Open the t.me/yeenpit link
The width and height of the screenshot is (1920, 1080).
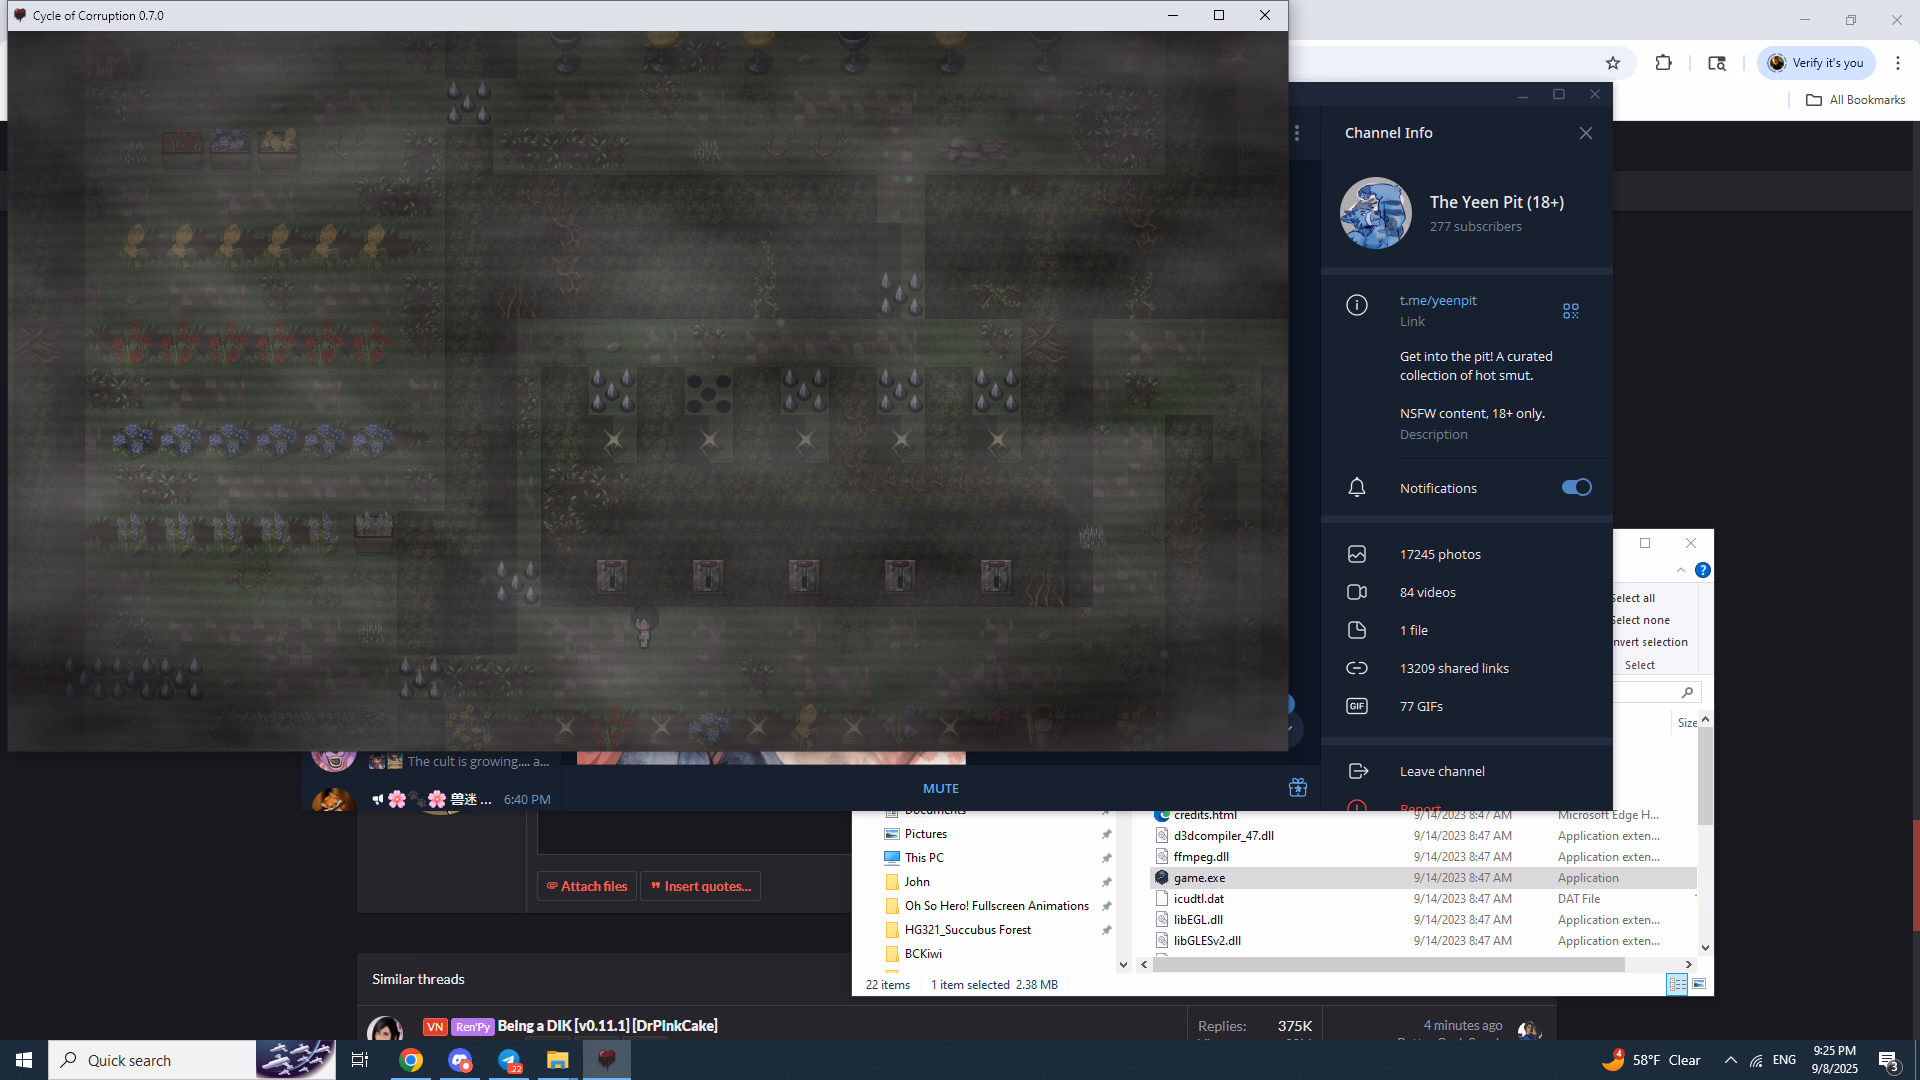[1437, 301]
